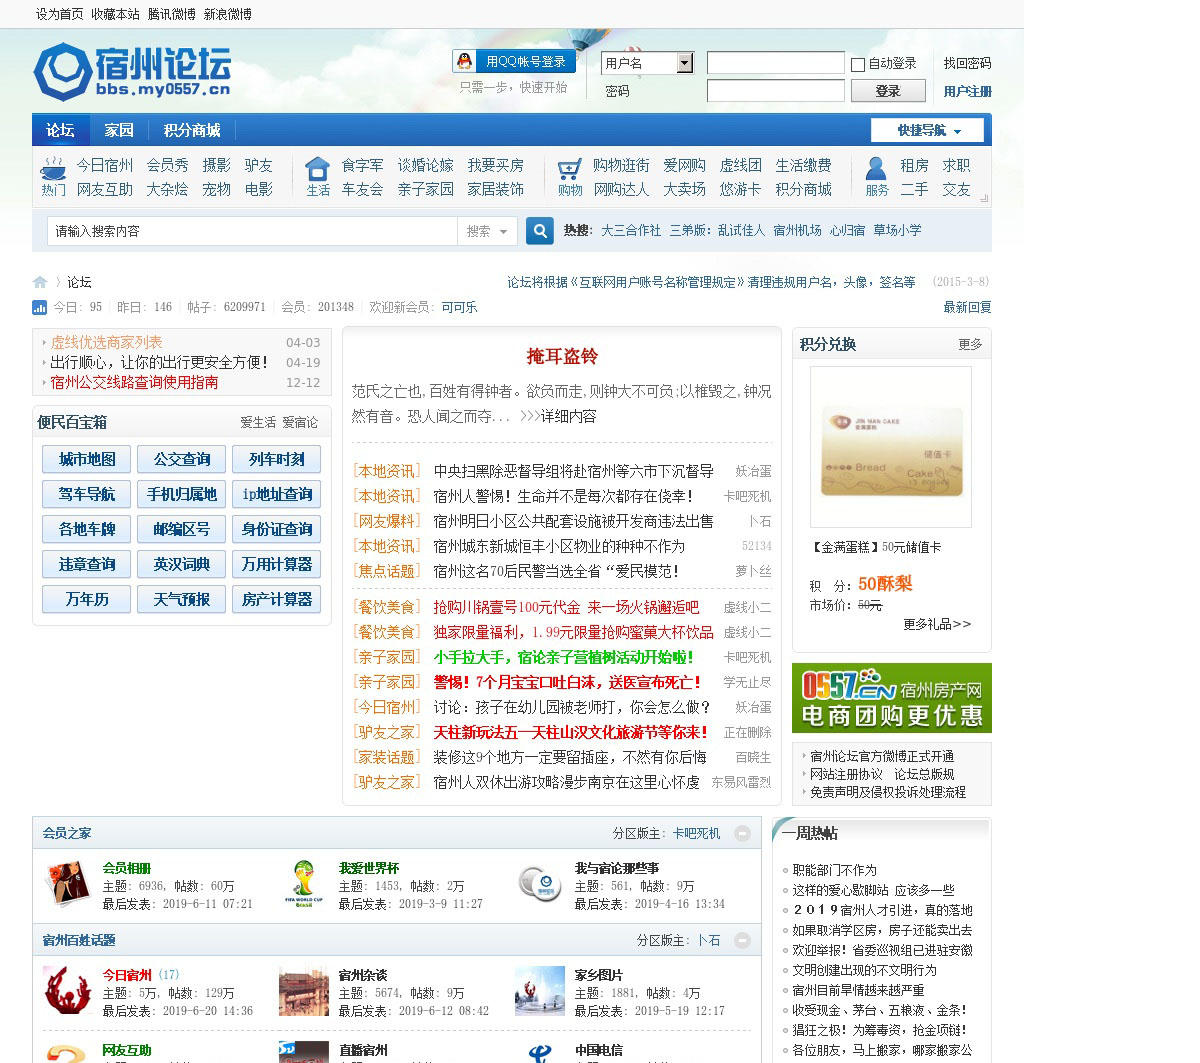The image size is (1200, 1063).
Task: Click the 生活 house icon
Action: (317, 167)
